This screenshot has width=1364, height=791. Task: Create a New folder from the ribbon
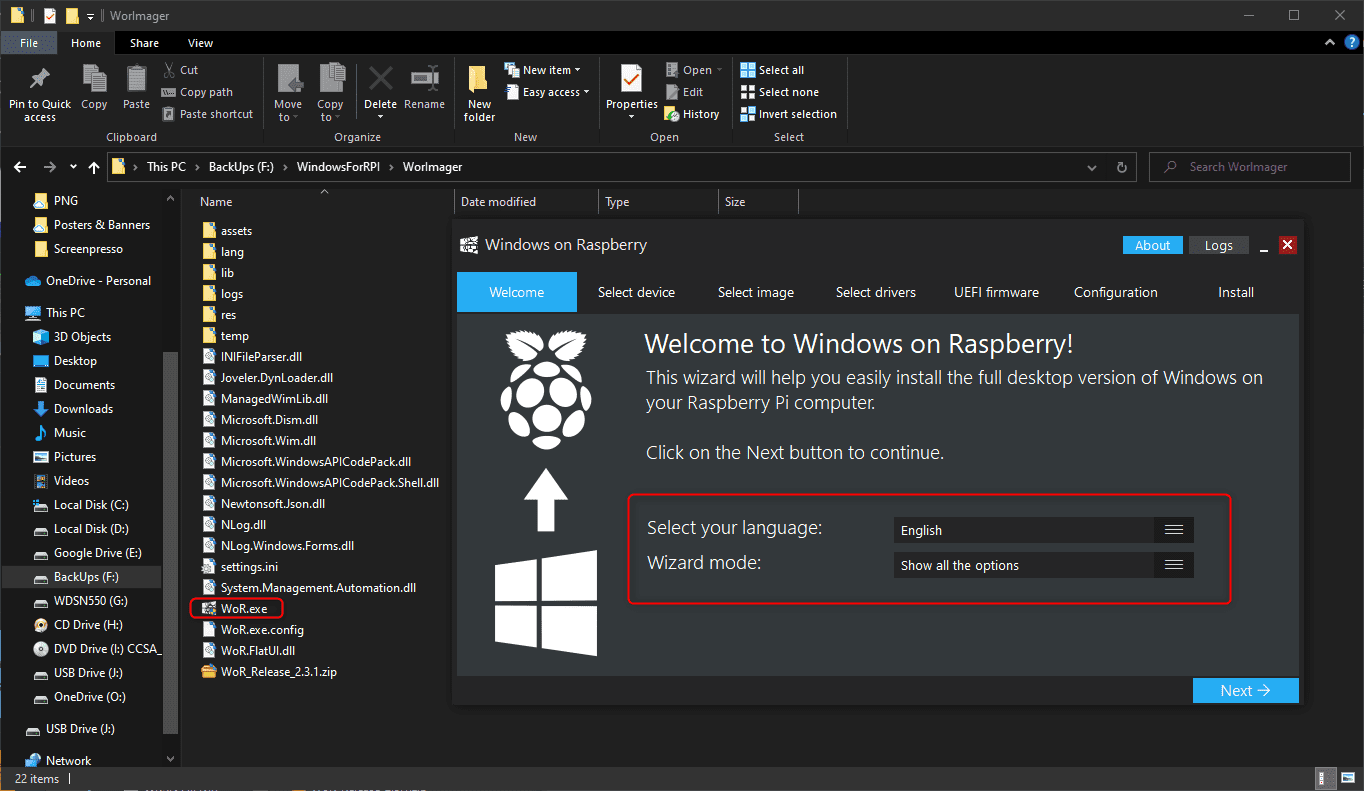(x=479, y=93)
